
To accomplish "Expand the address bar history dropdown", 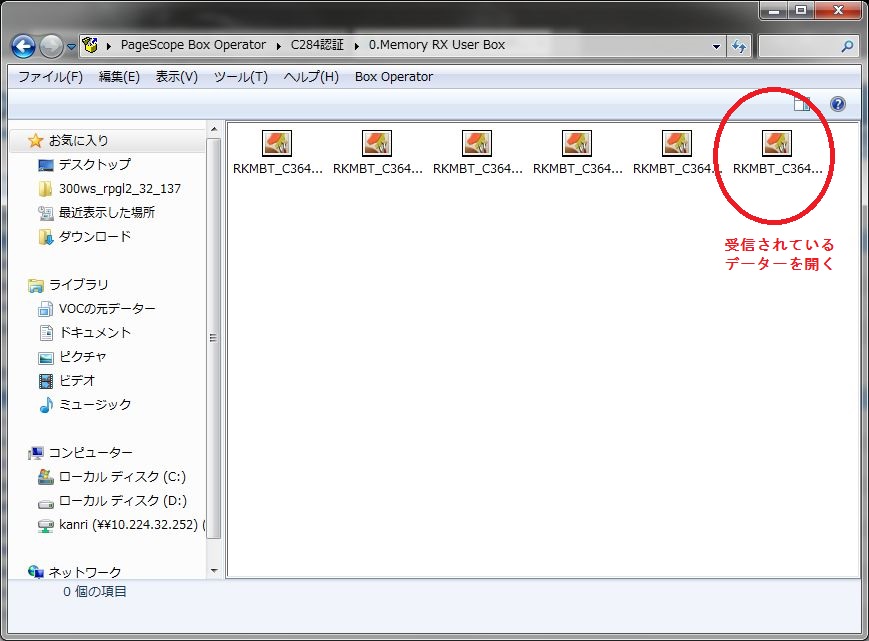I will pos(716,46).
